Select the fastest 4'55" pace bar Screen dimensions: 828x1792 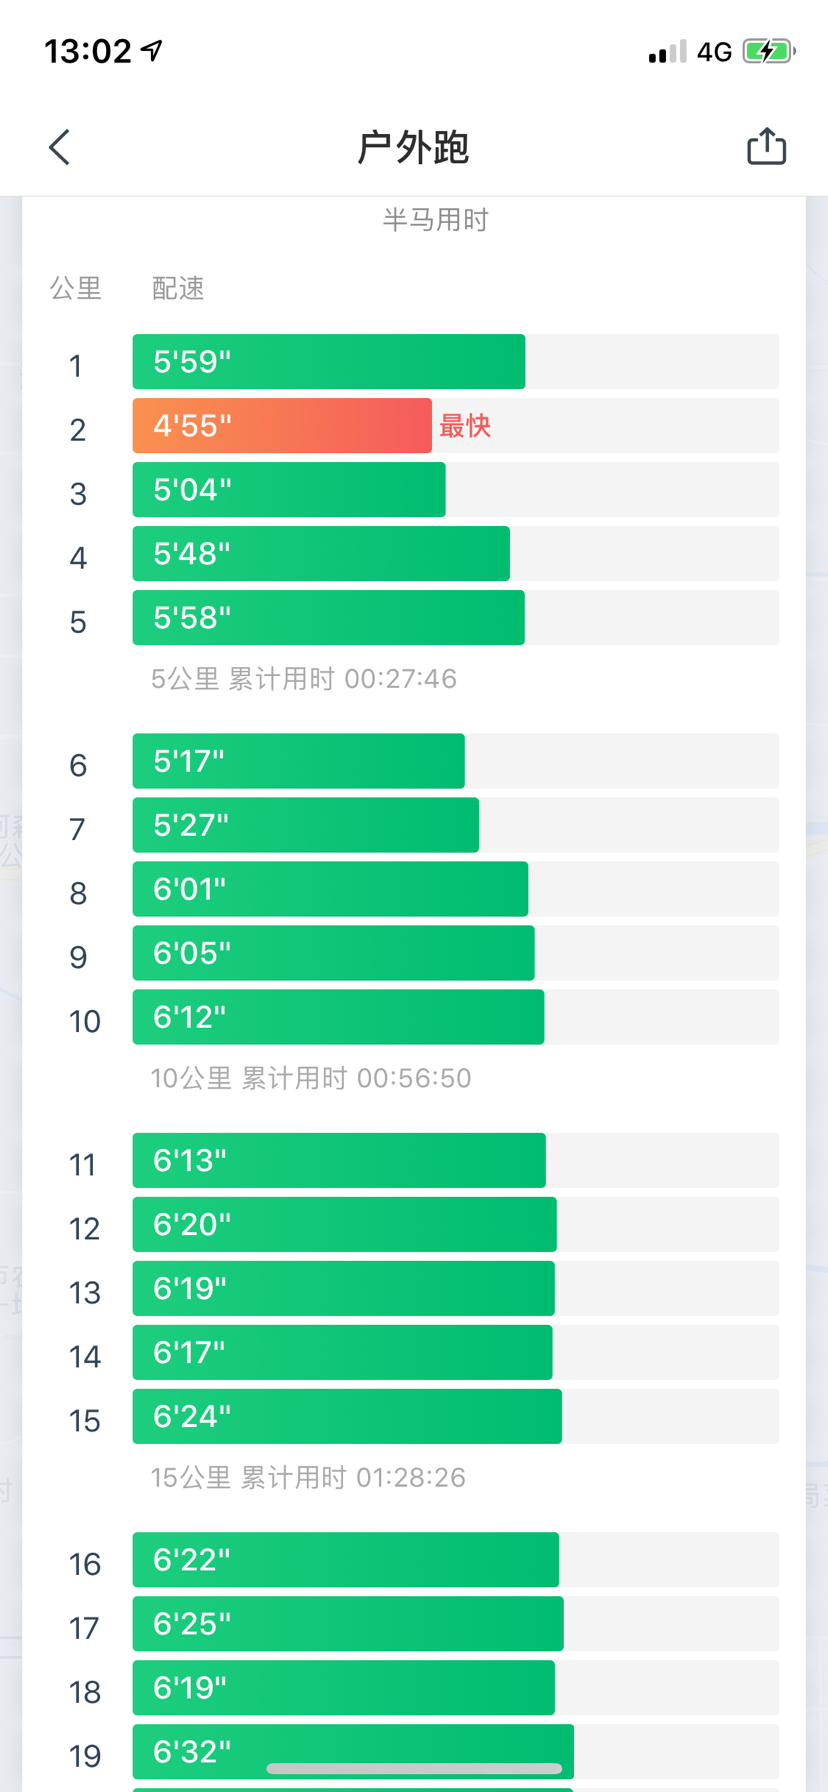pyautogui.click(x=282, y=426)
